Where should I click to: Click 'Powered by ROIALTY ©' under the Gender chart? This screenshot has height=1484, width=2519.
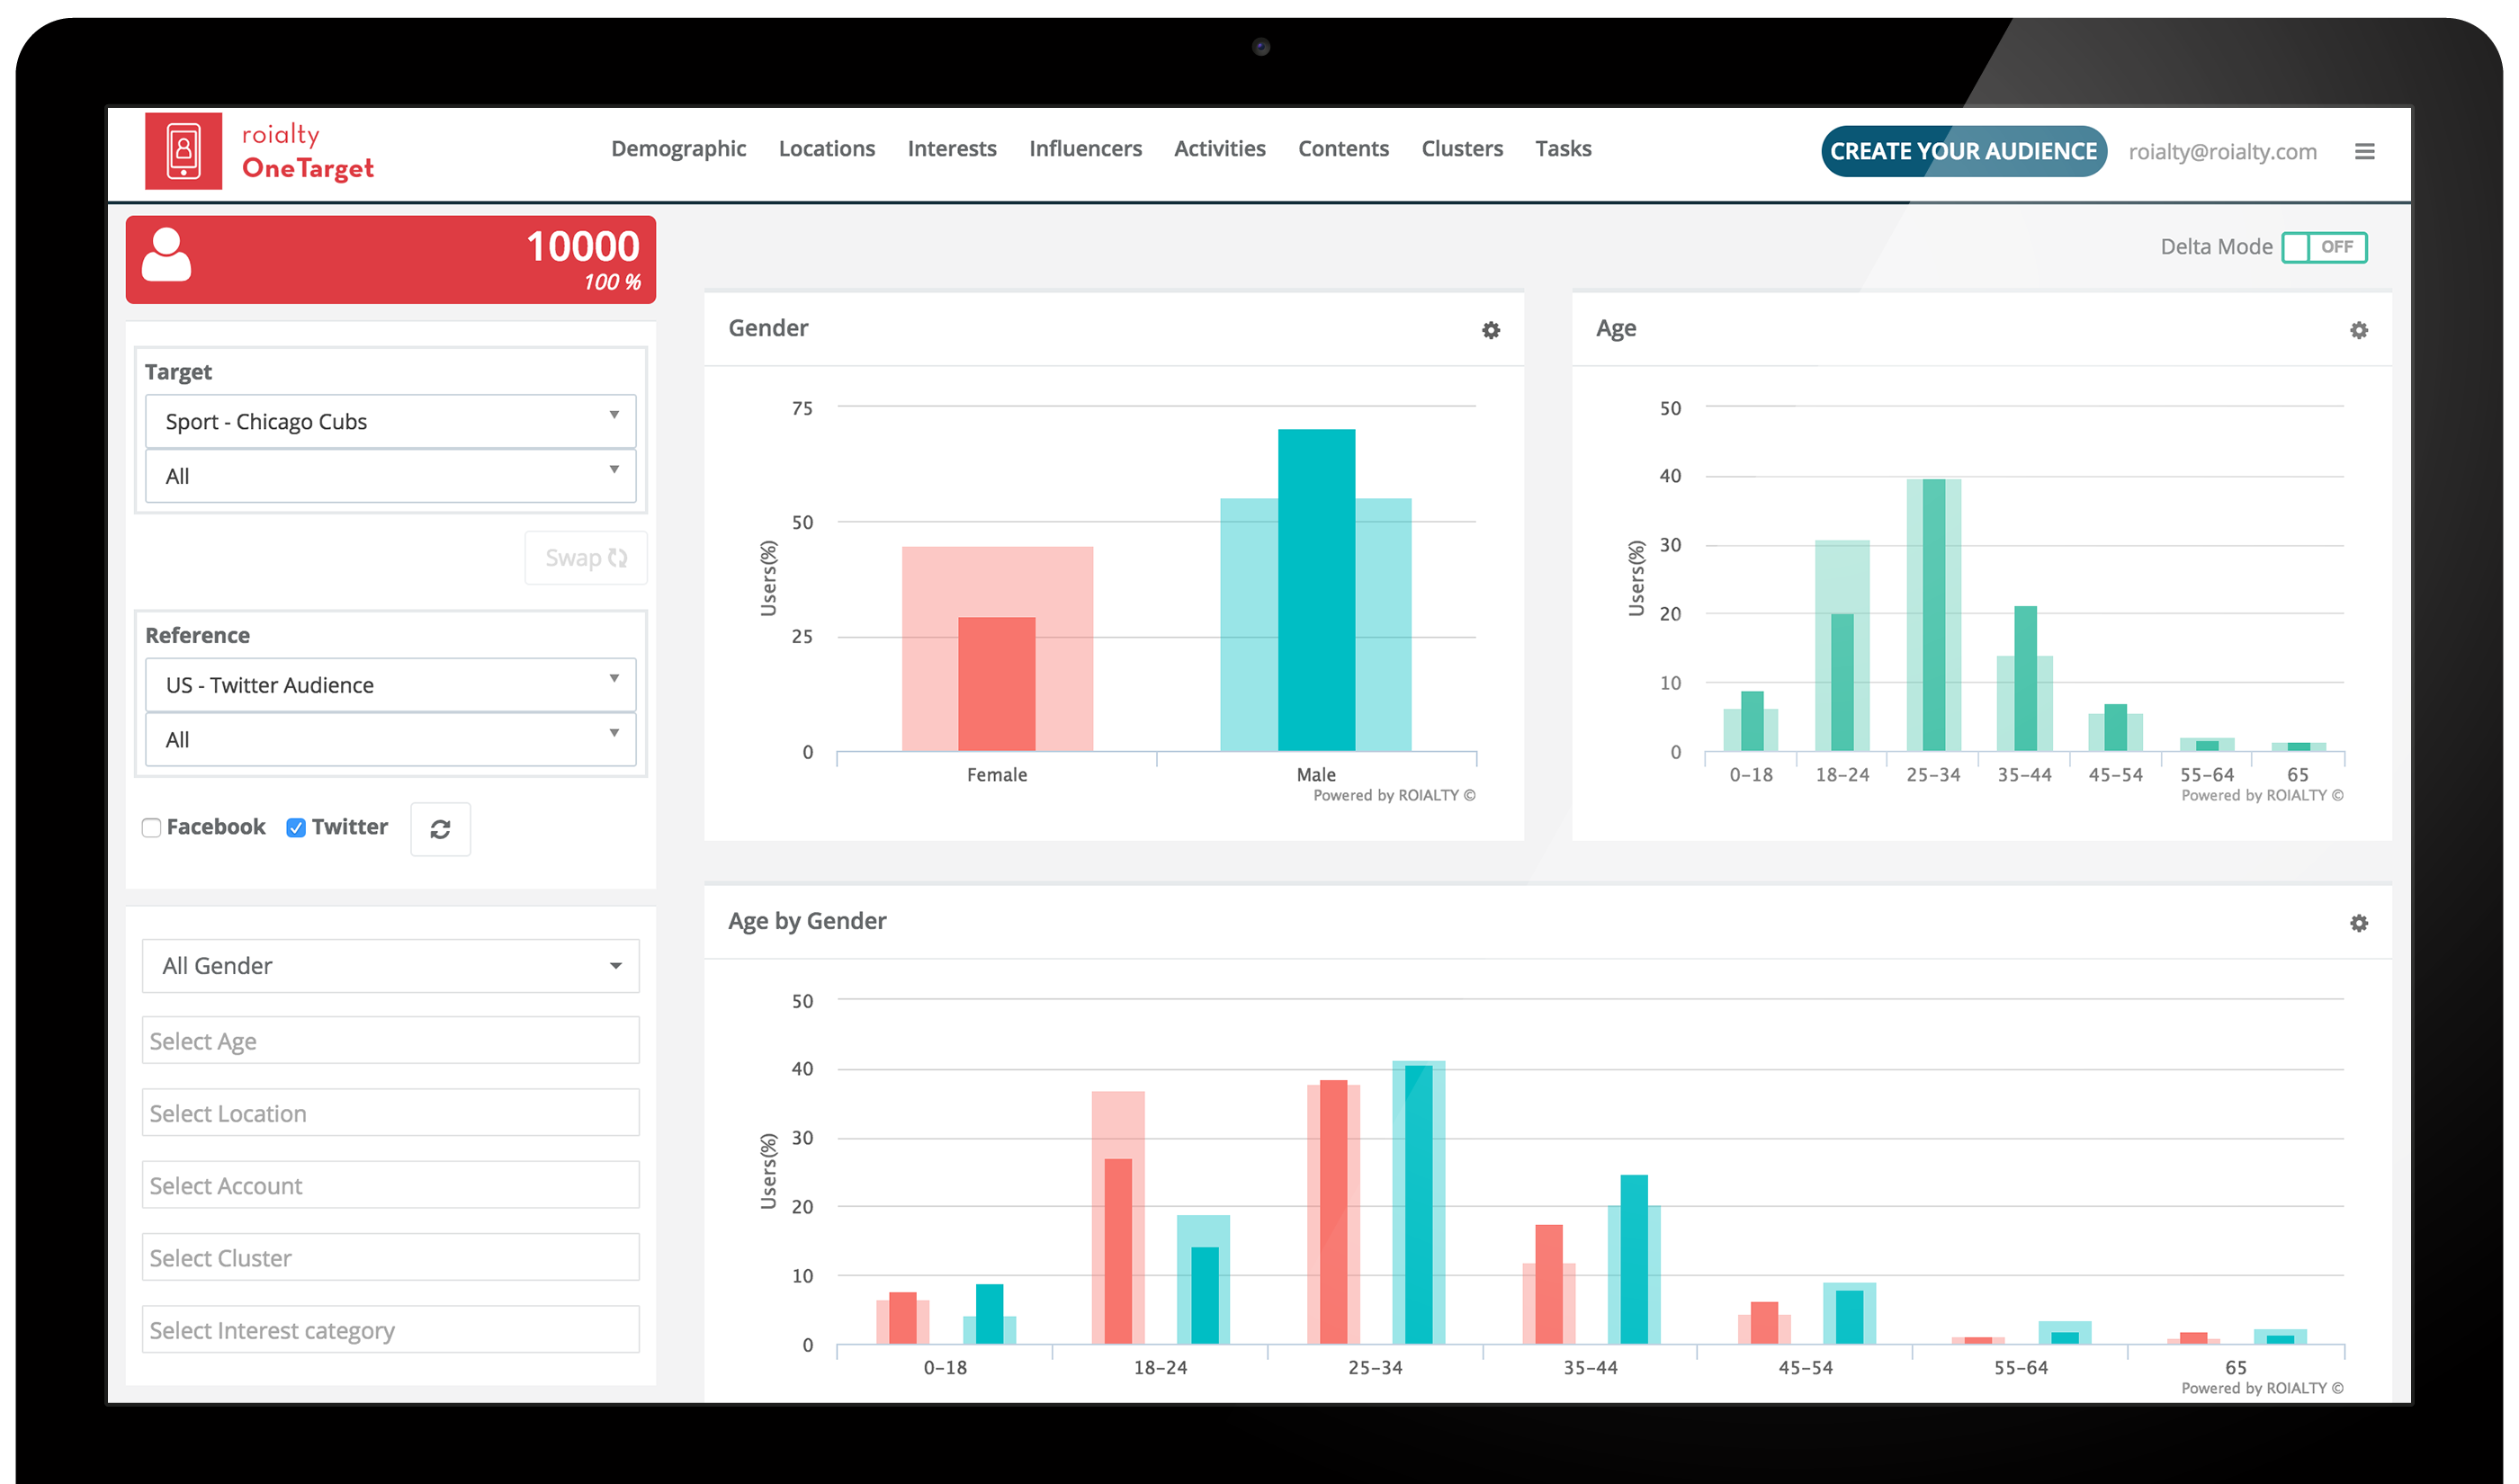click(1394, 796)
